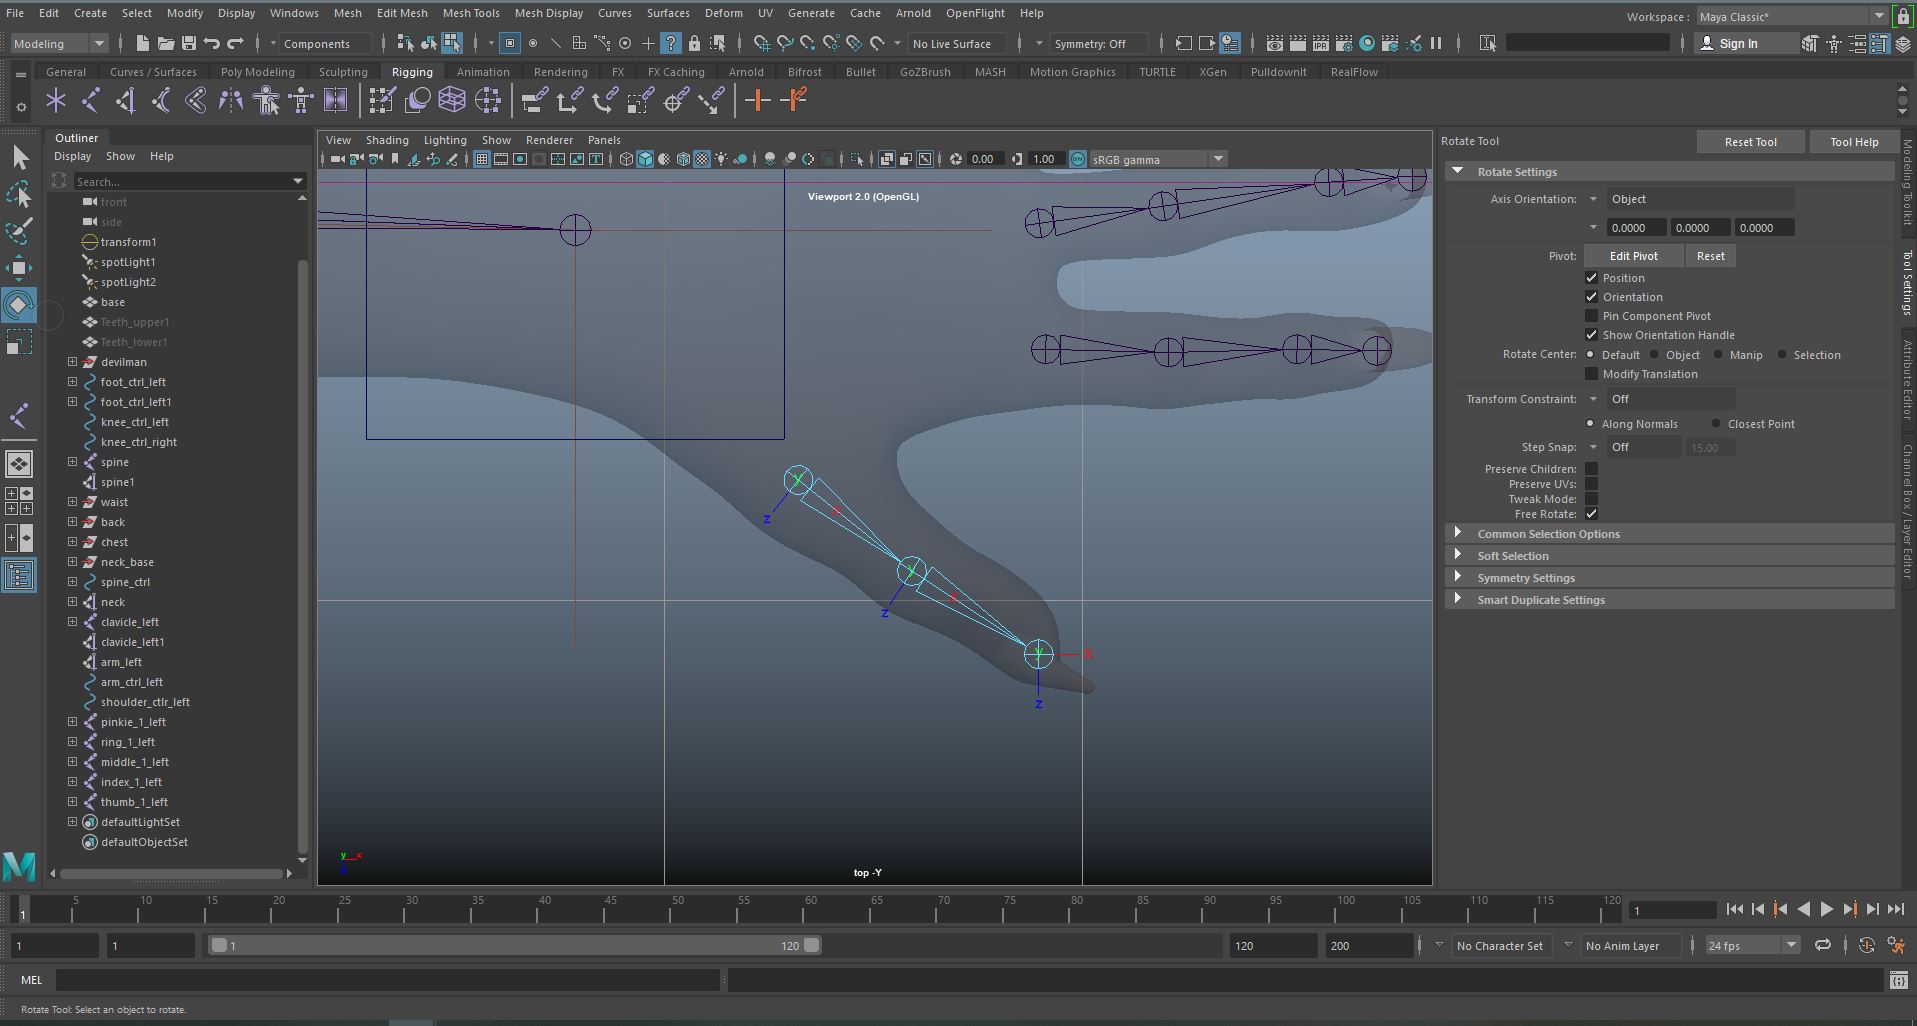Image resolution: width=1917 pixels, height=1026 pixels.
Task: Click the Create Lattice shelf icon
Action: tap(452, 100)
